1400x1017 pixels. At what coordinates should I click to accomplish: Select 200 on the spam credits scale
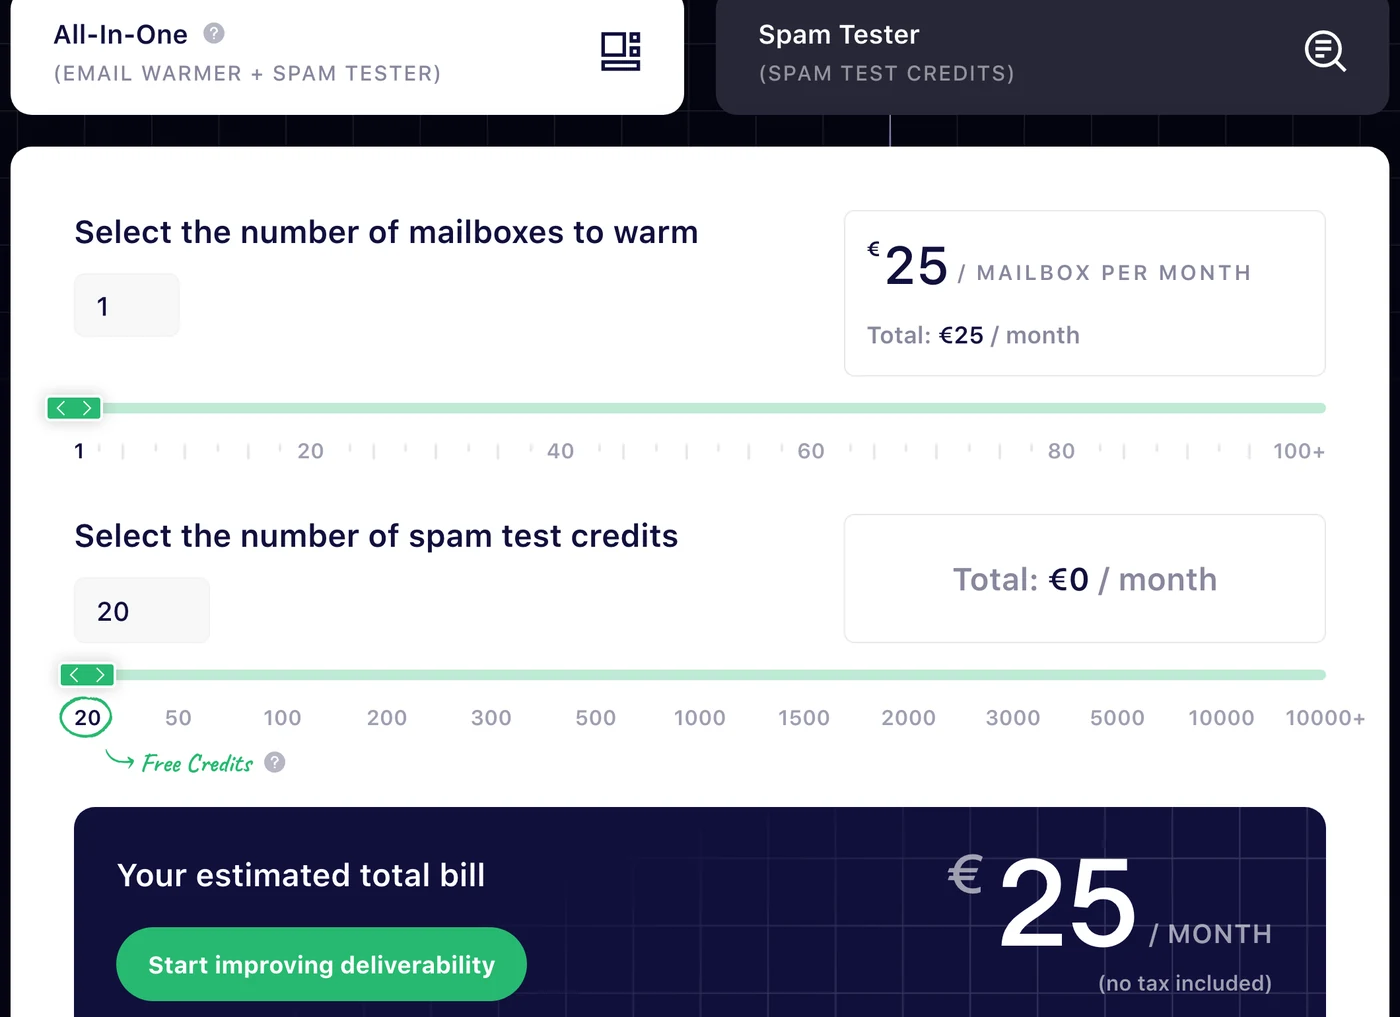pos(387,718)
